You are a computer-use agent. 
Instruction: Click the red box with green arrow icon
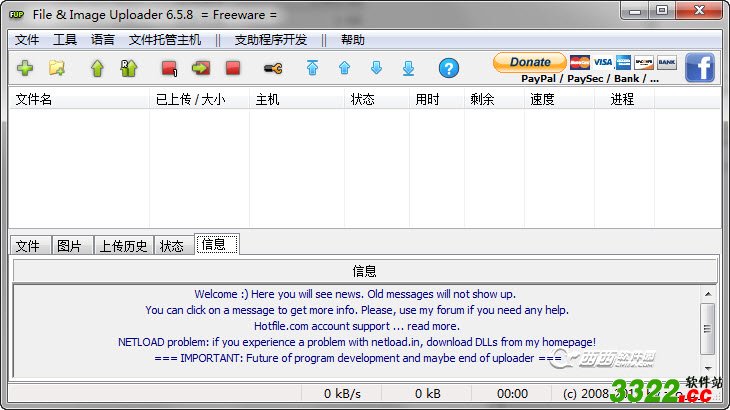pyautogui.click(x=201, y=68)
